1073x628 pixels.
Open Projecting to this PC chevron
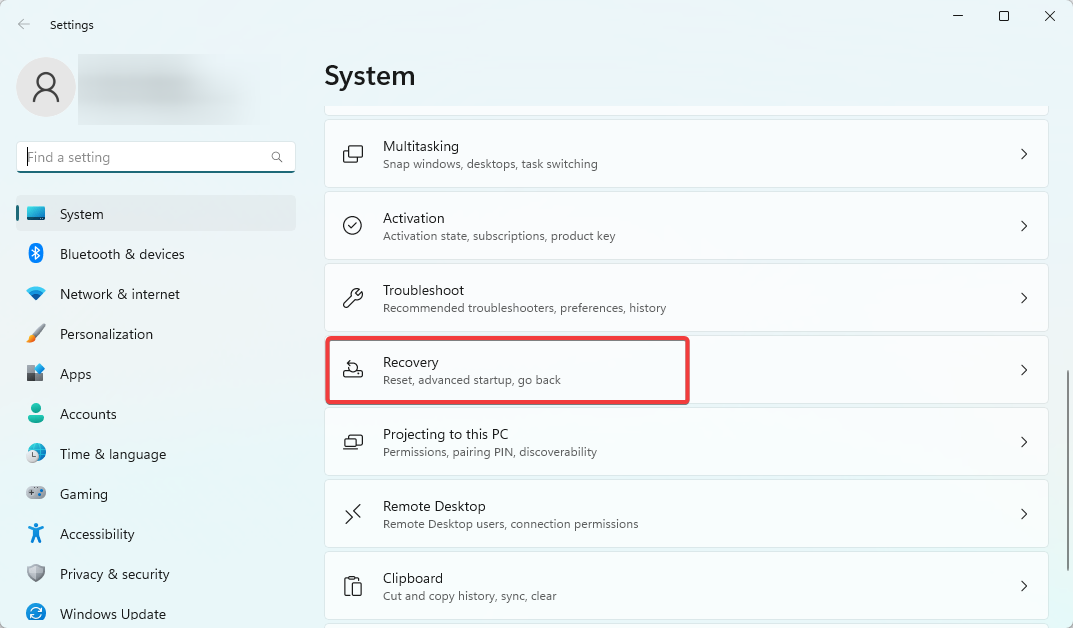click(1024, 442)
